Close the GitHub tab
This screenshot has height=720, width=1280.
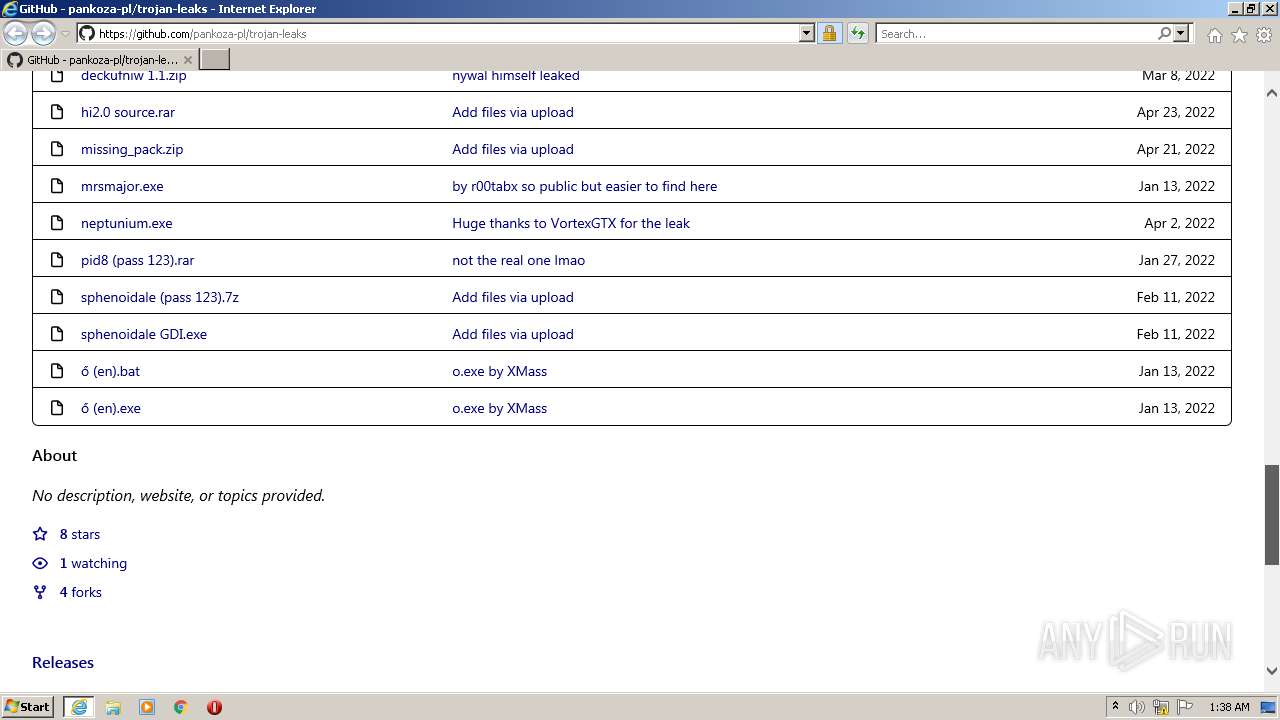pos(187,60)
